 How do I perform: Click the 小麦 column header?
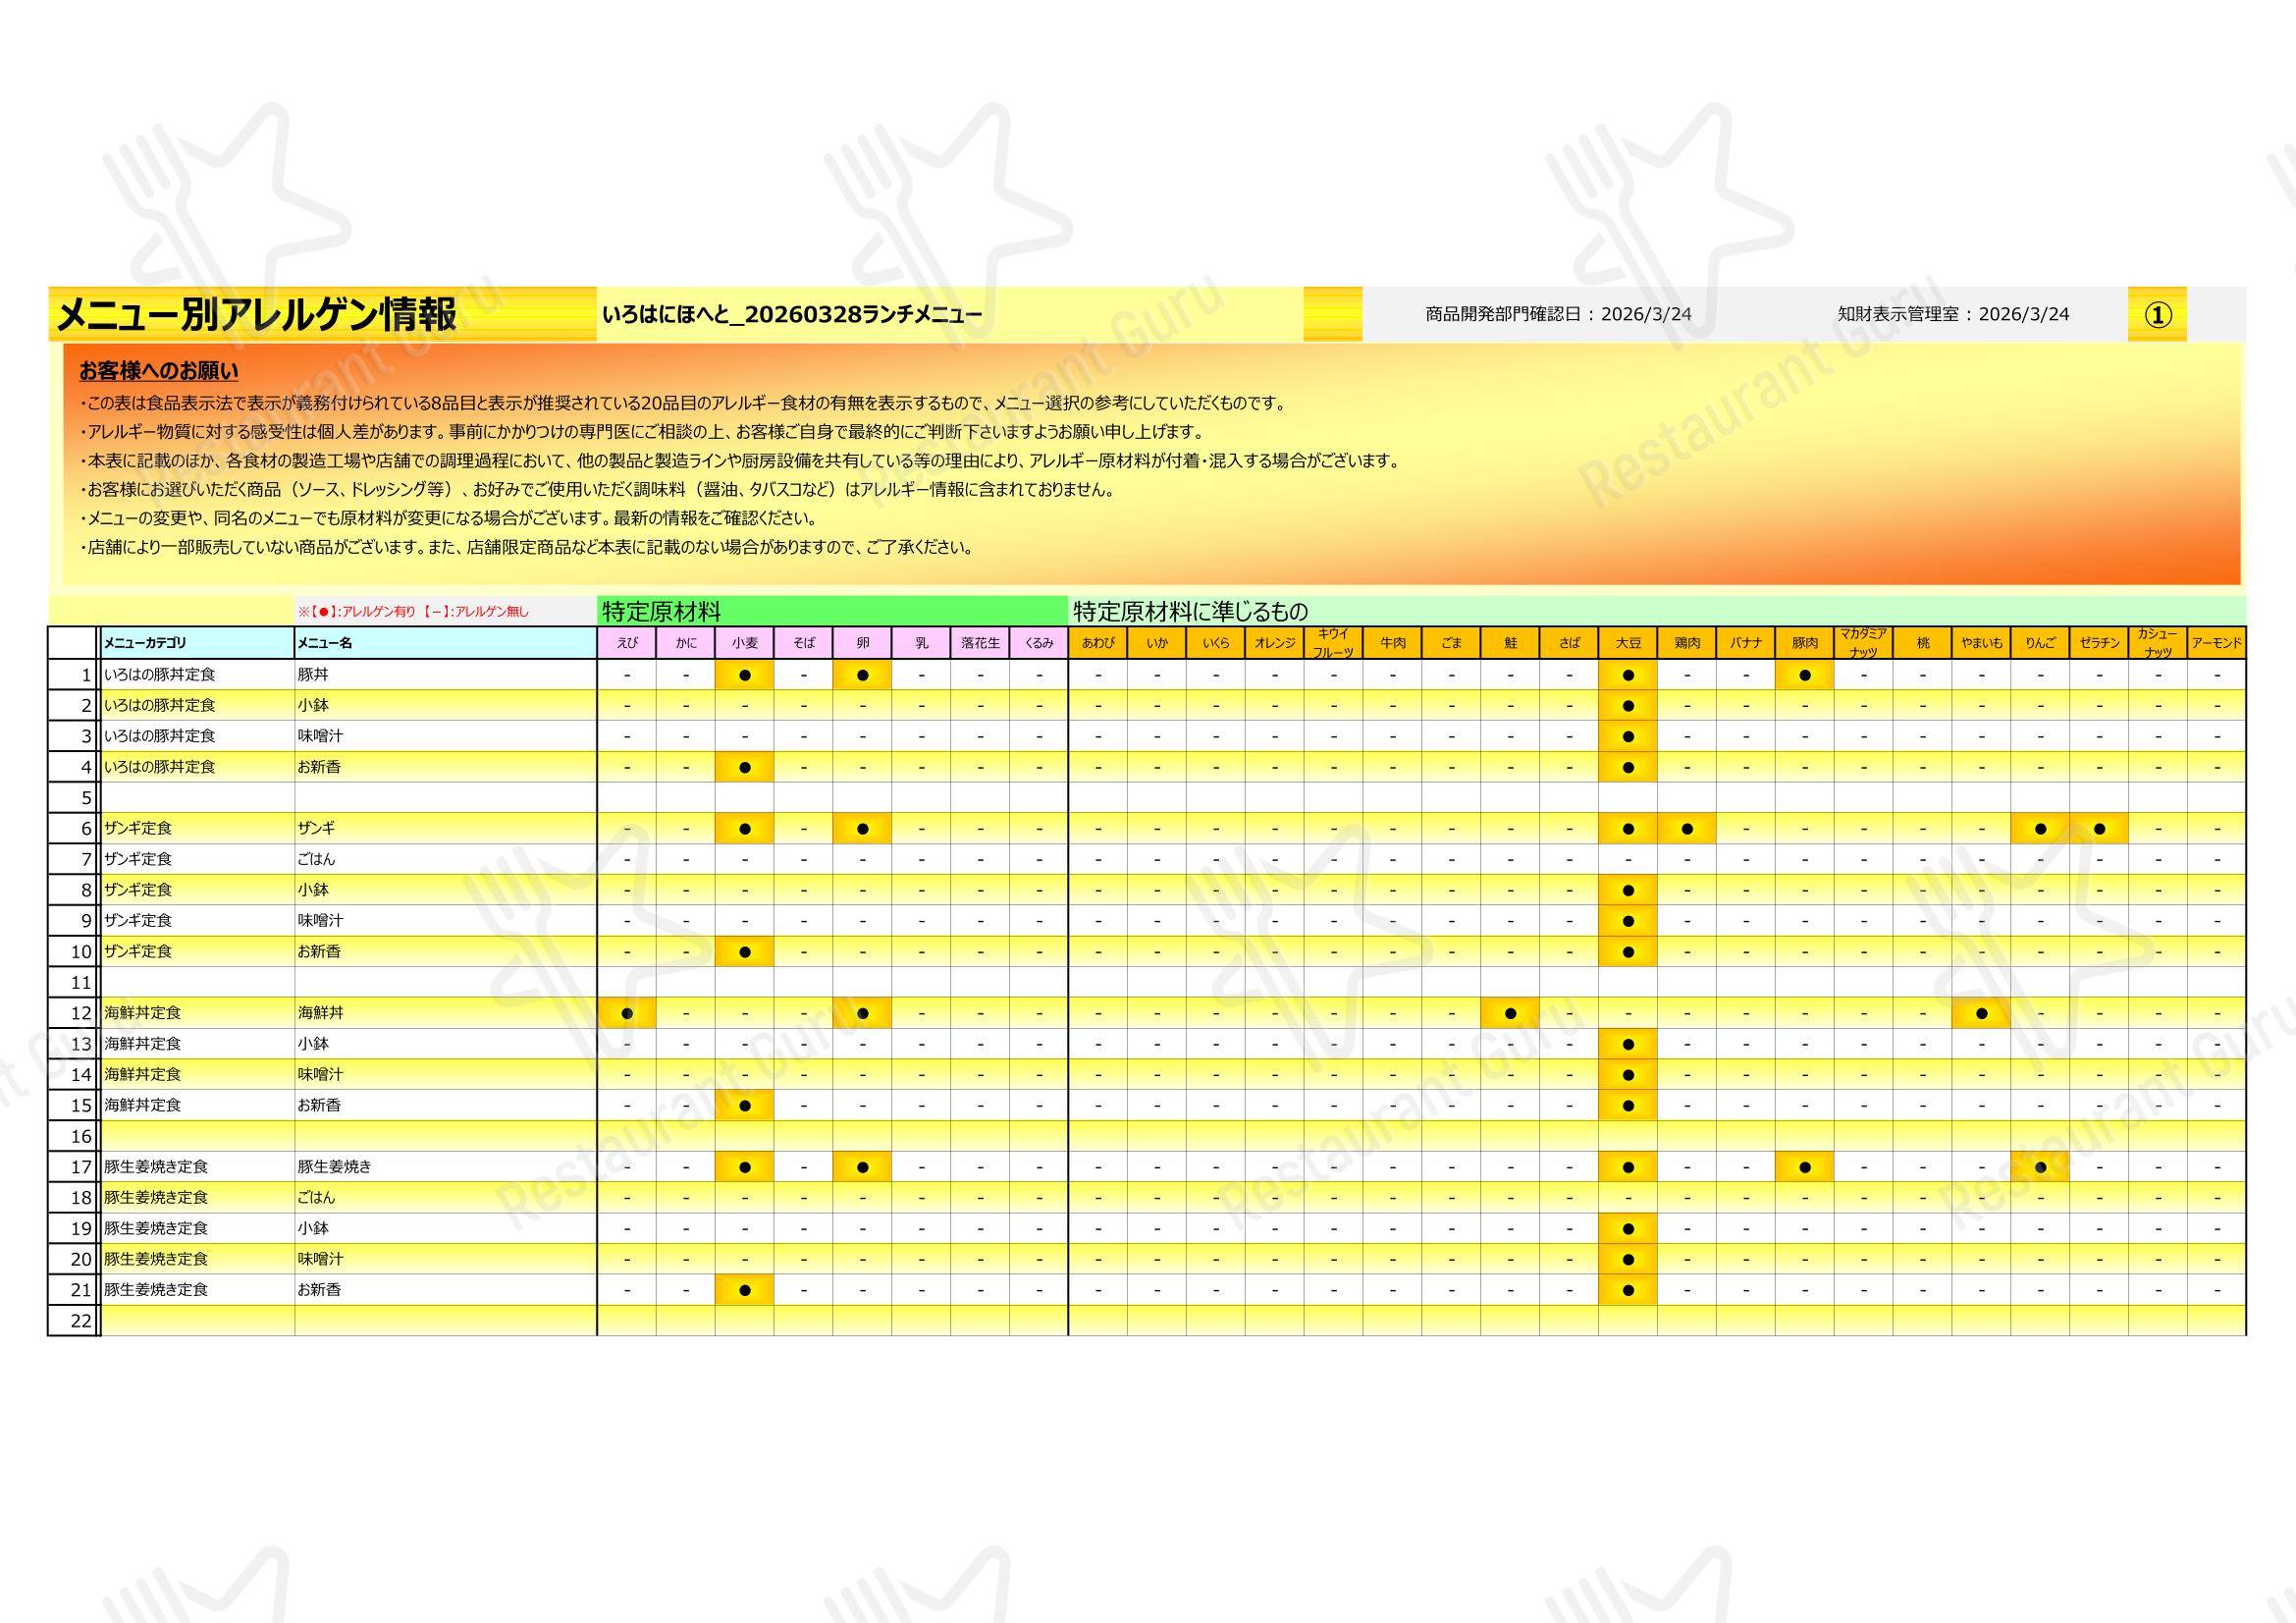(x=745, y=643)
